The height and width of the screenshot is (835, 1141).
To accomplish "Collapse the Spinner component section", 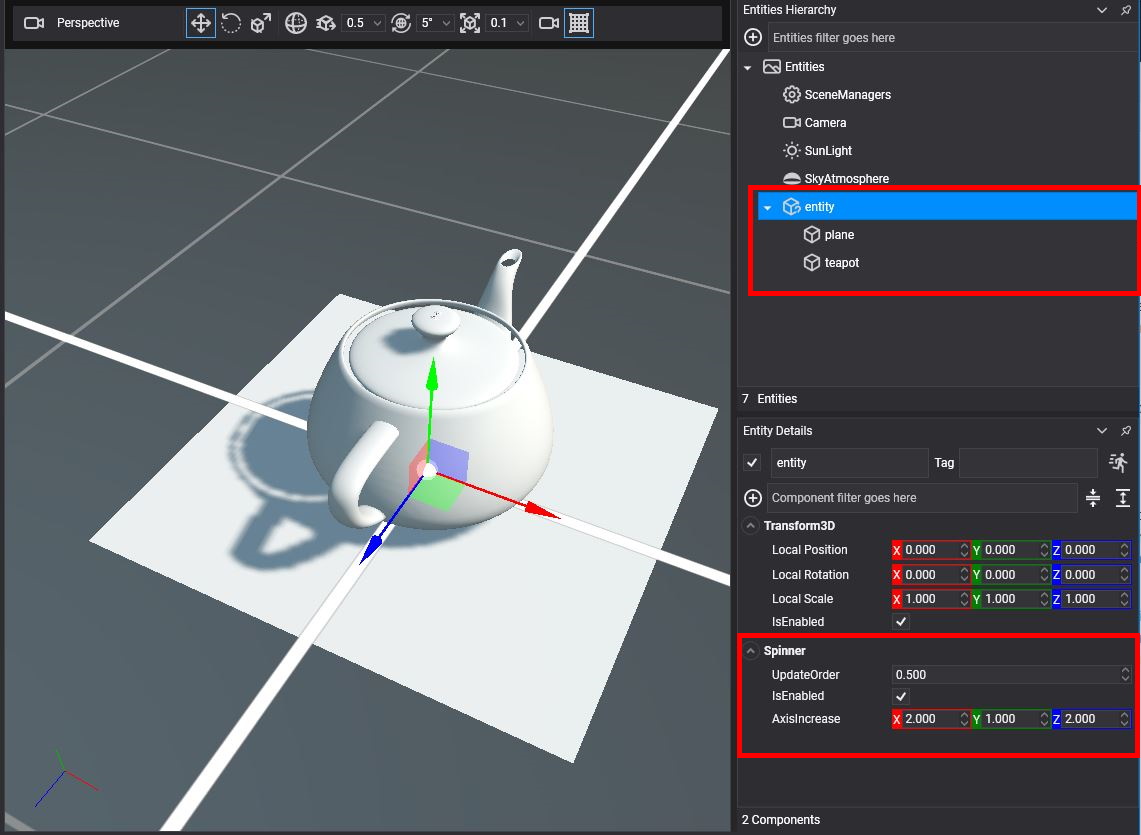I will pyautogui.click(x=750, y=651).
